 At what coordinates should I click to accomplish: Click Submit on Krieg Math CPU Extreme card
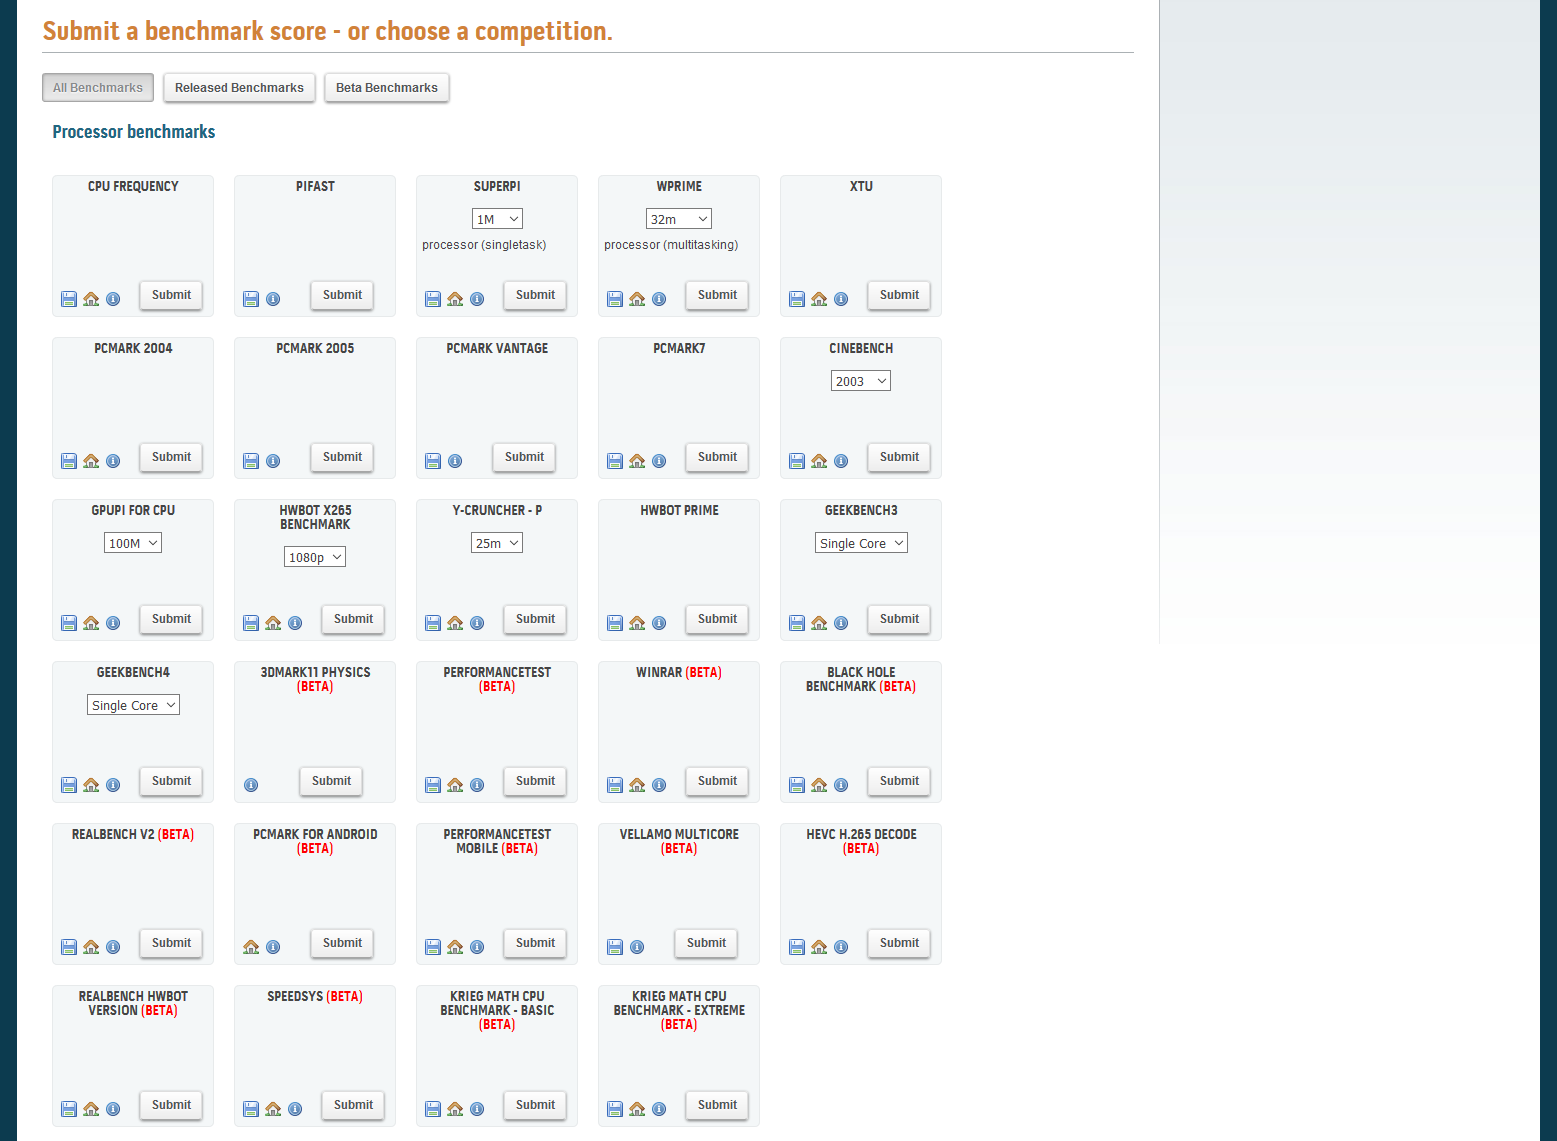717,1105
